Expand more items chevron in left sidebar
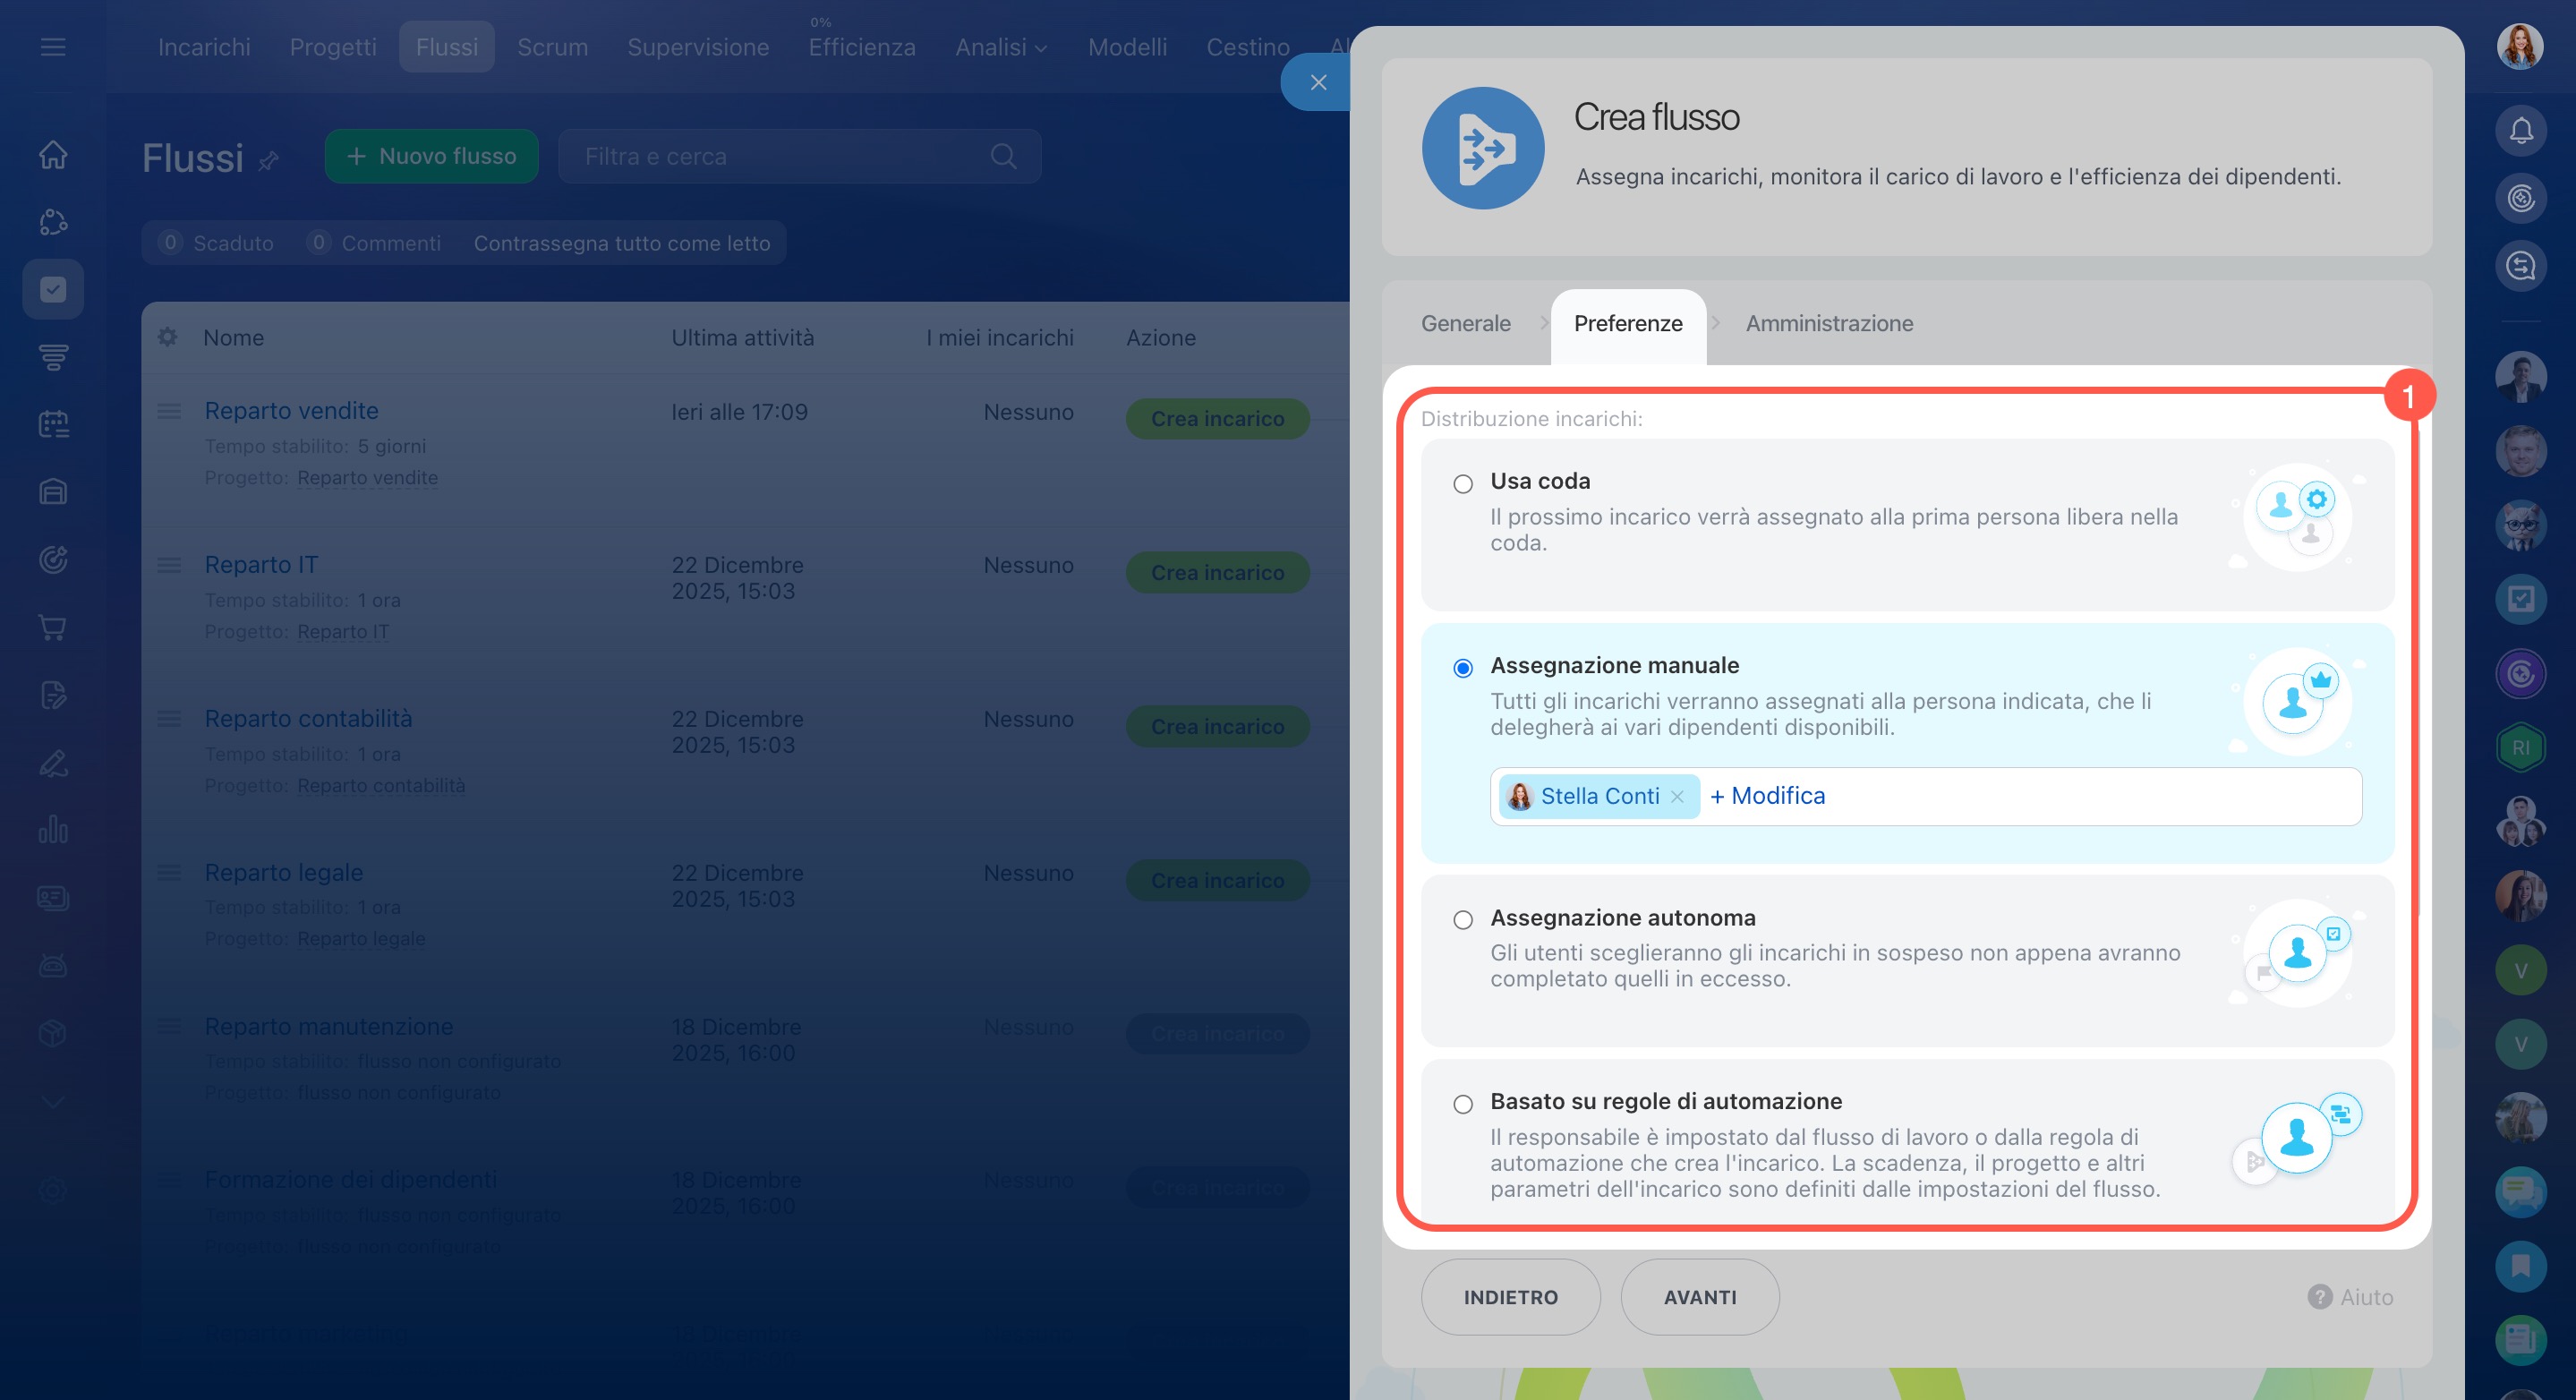This screenshot has width=2576, height=1400. coord(53,1102)
